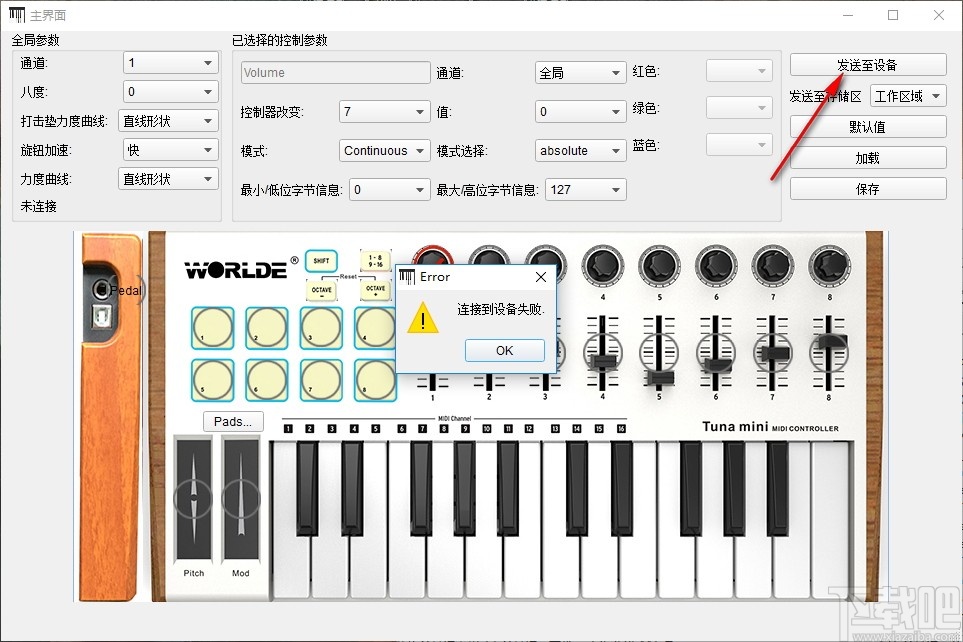Open the 通道 channel dropdown

tap(168, 62)
